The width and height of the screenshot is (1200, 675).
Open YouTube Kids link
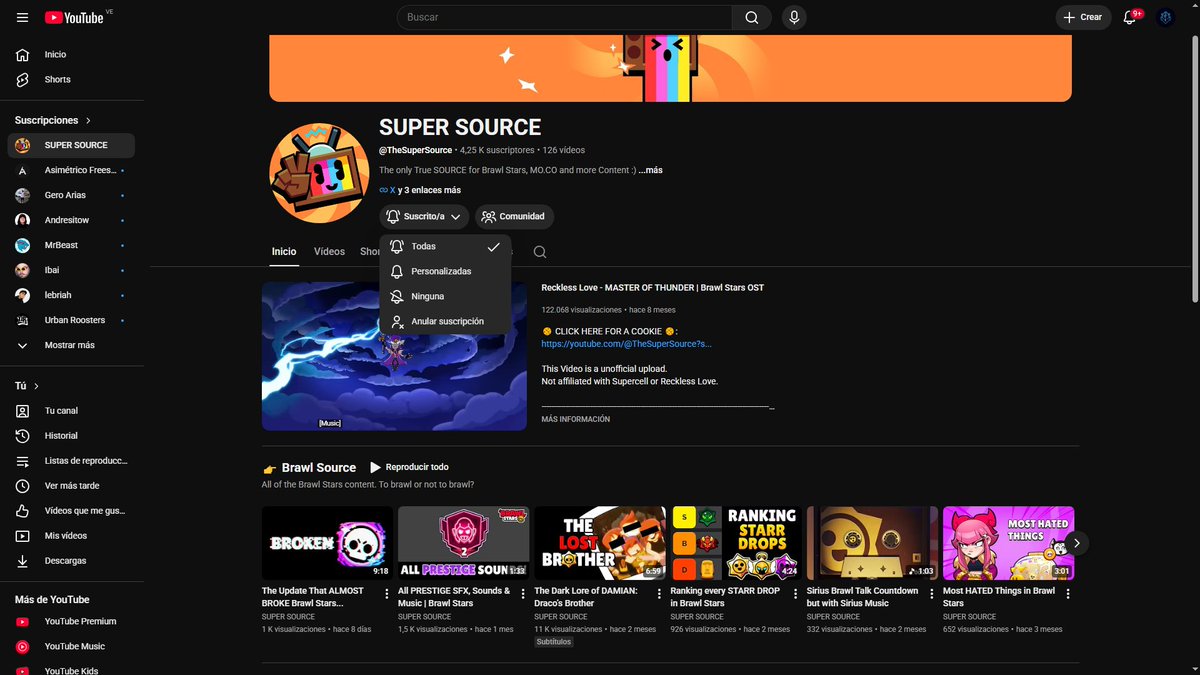click(71, 670)
